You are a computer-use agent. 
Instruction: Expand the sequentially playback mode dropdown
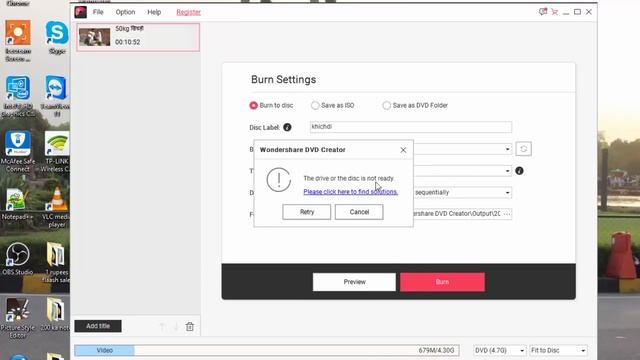click(507, 193)
